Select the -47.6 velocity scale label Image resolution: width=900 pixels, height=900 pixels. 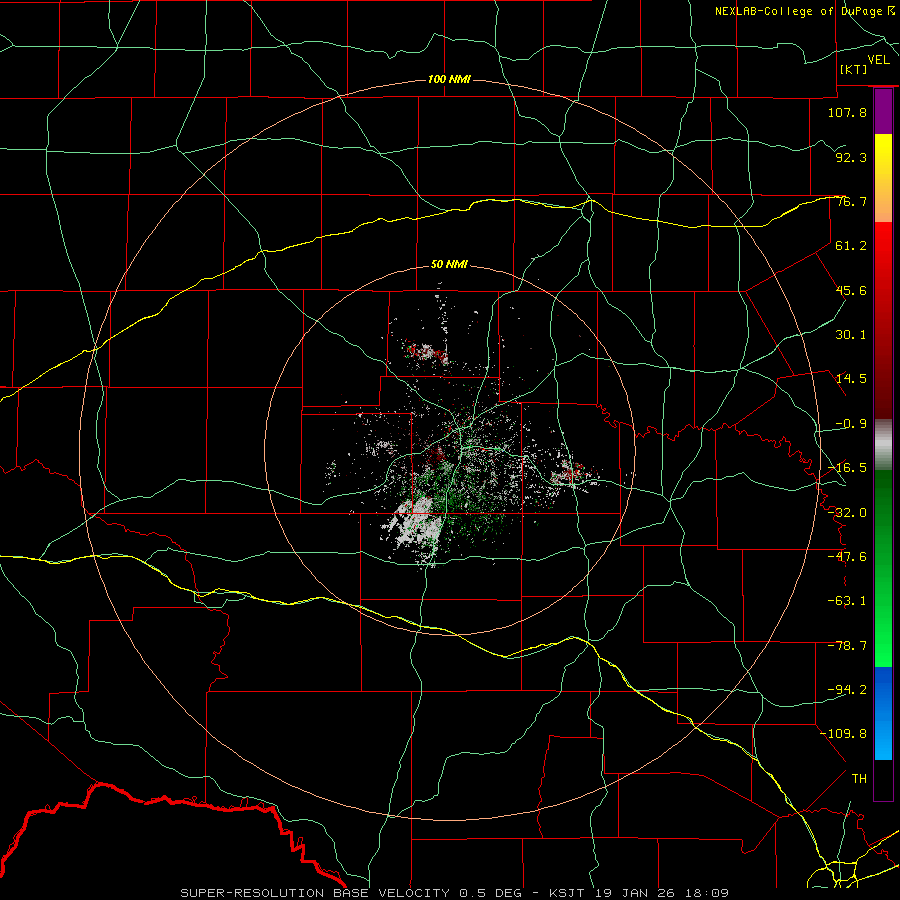tap(847, 557)
